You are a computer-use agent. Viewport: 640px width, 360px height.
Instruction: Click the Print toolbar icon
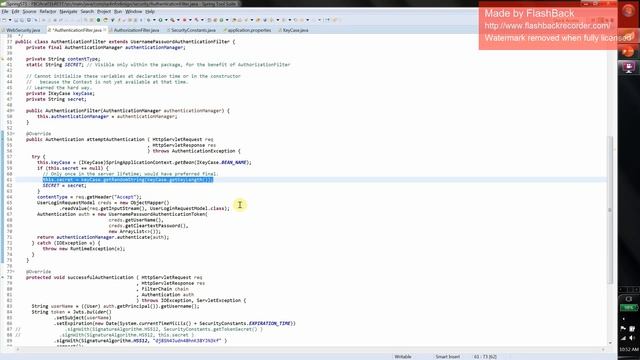pos(29,20)
